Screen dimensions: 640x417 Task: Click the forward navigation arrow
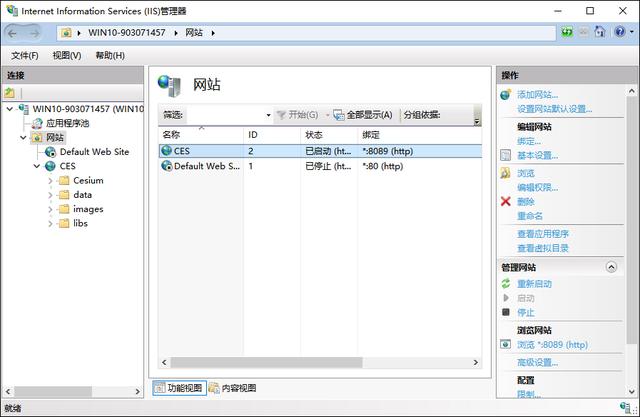click(x=34, y=33)
